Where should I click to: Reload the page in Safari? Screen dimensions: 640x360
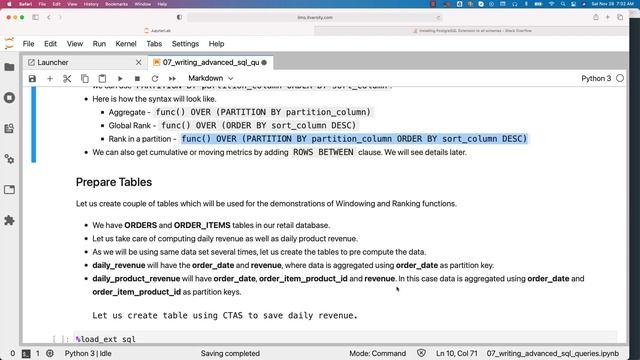[x=438, y=18]
